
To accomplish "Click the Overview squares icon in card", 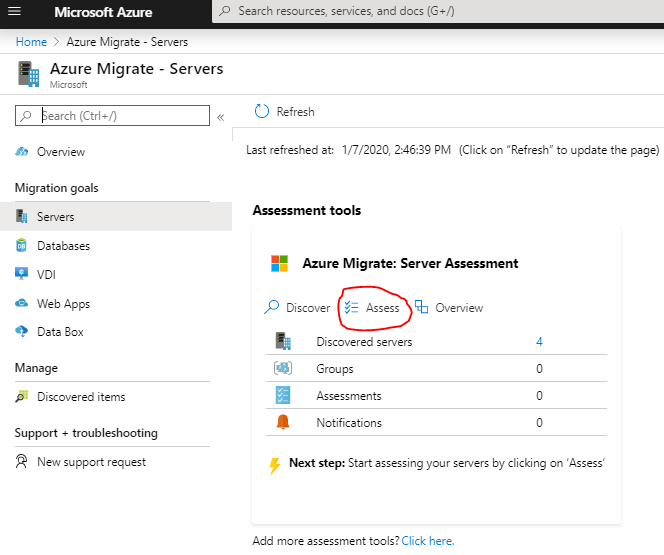I will (421, 306).
